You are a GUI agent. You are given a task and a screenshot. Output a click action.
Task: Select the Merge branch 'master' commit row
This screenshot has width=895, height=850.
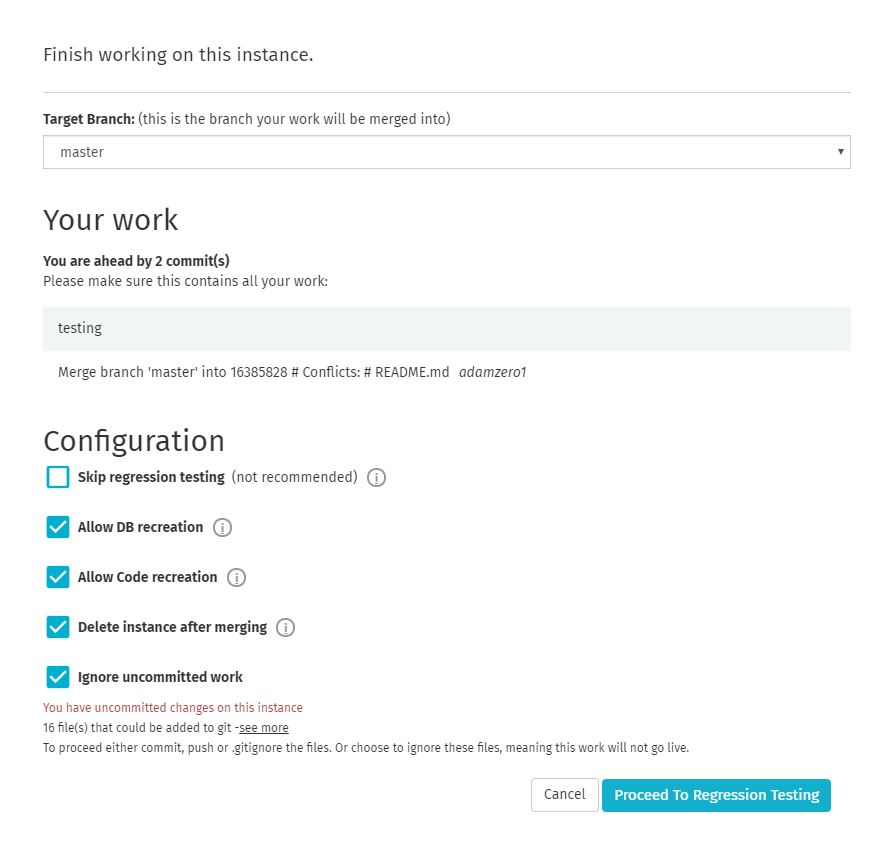pyautogui.click(x=253, y=372)
